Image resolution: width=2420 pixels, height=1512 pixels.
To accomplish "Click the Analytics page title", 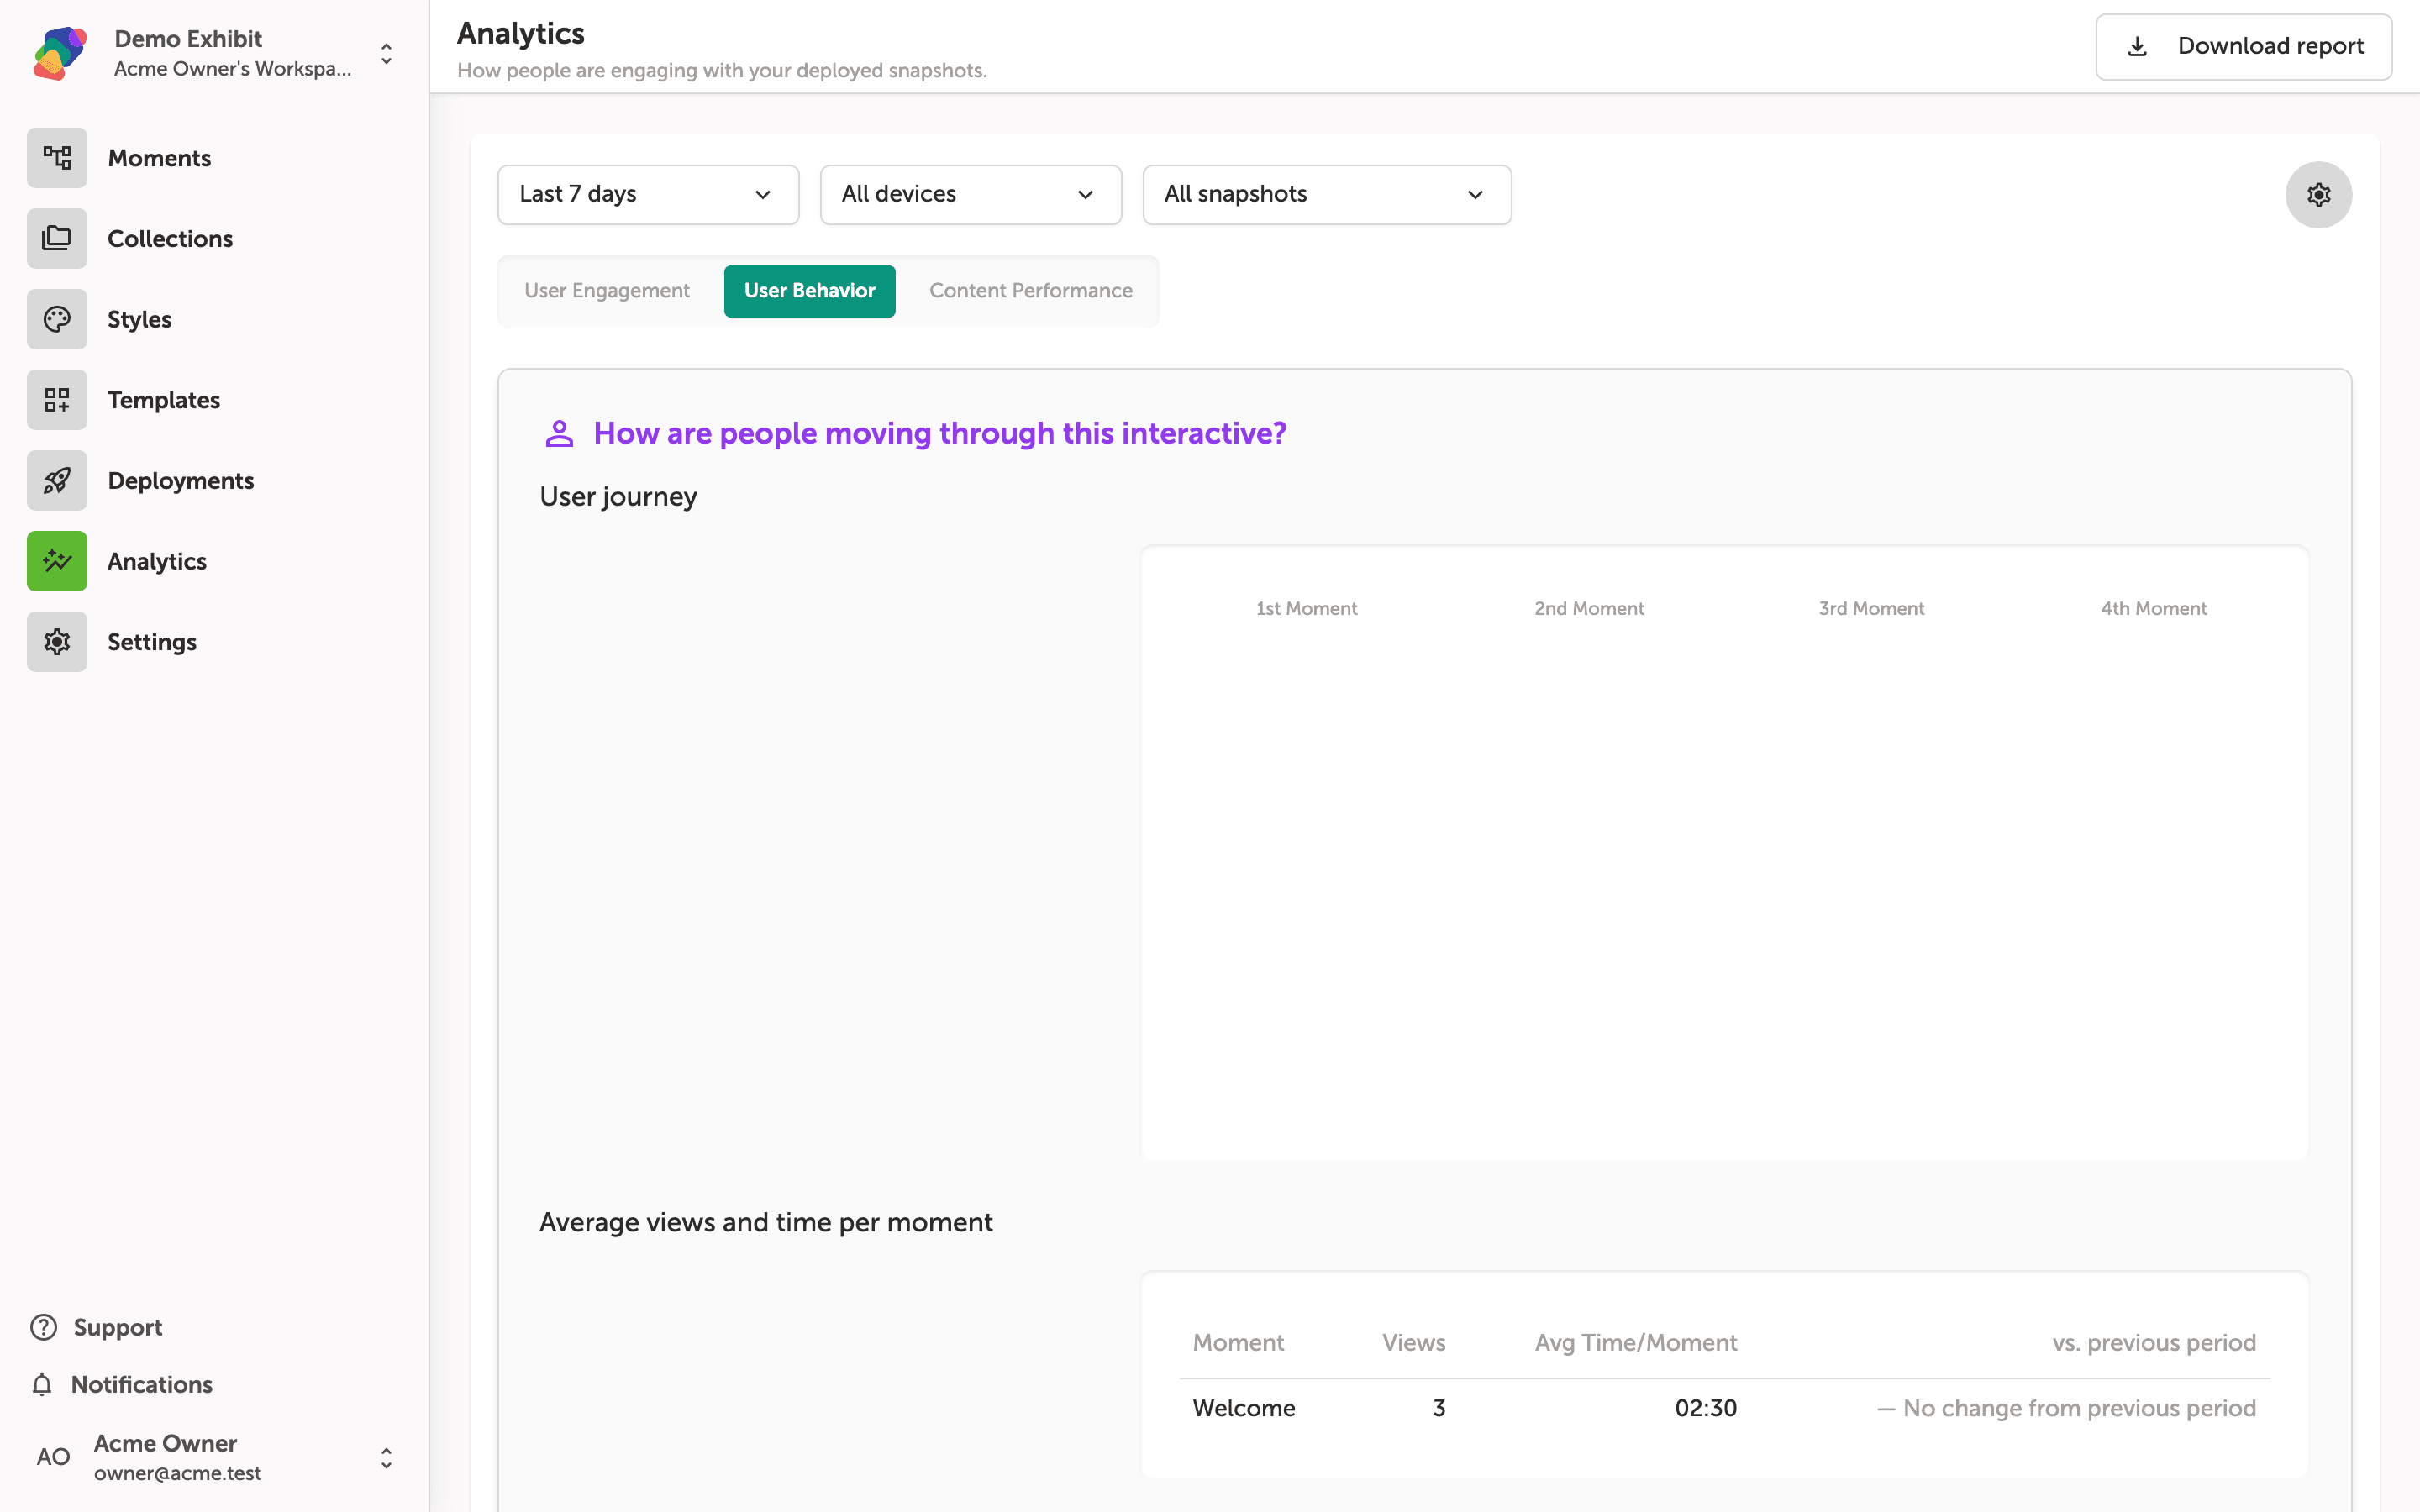I will tap(520, 33).
